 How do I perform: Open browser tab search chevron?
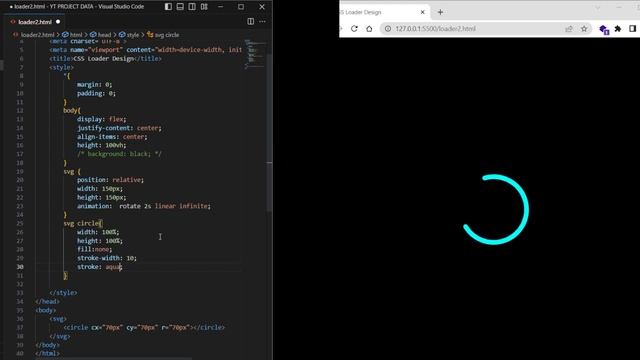click(598, 7)
